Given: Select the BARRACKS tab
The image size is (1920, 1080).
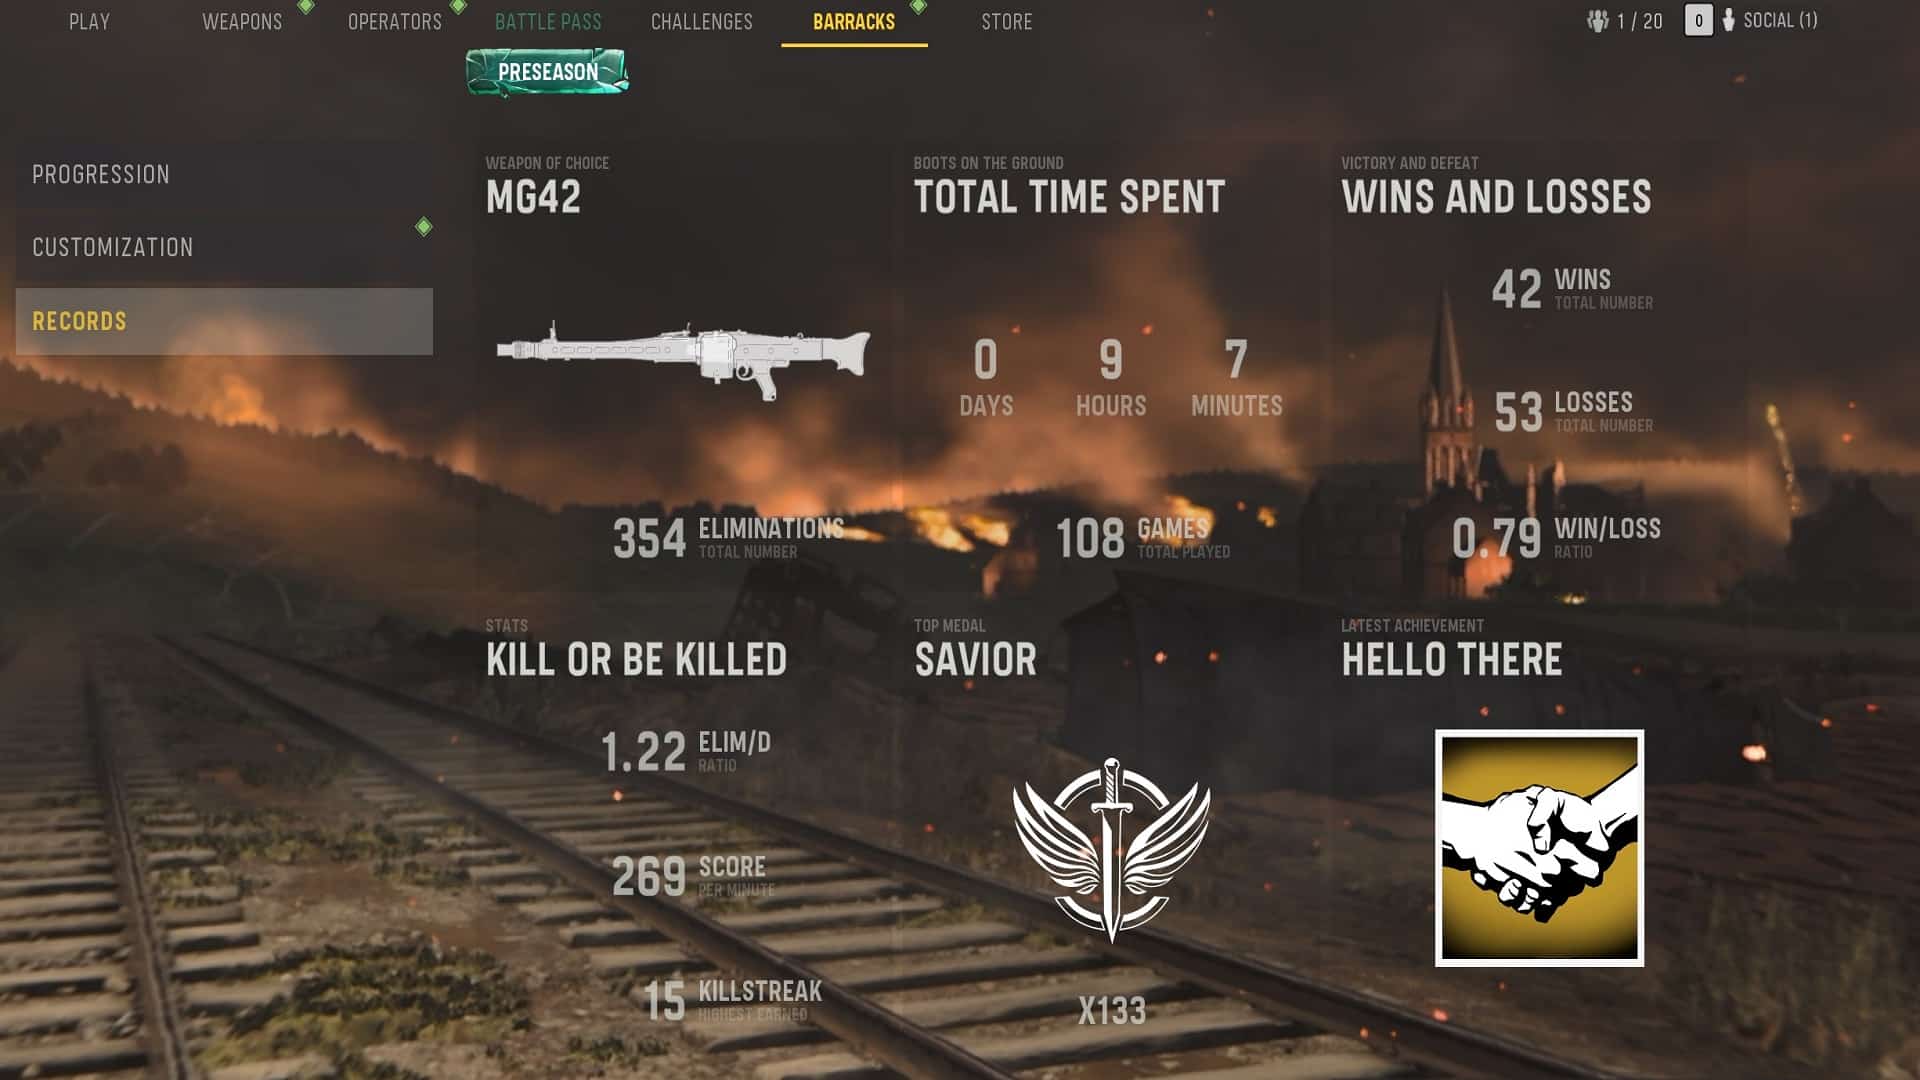Looking at the screenshot, I should [x=855, y=22].
